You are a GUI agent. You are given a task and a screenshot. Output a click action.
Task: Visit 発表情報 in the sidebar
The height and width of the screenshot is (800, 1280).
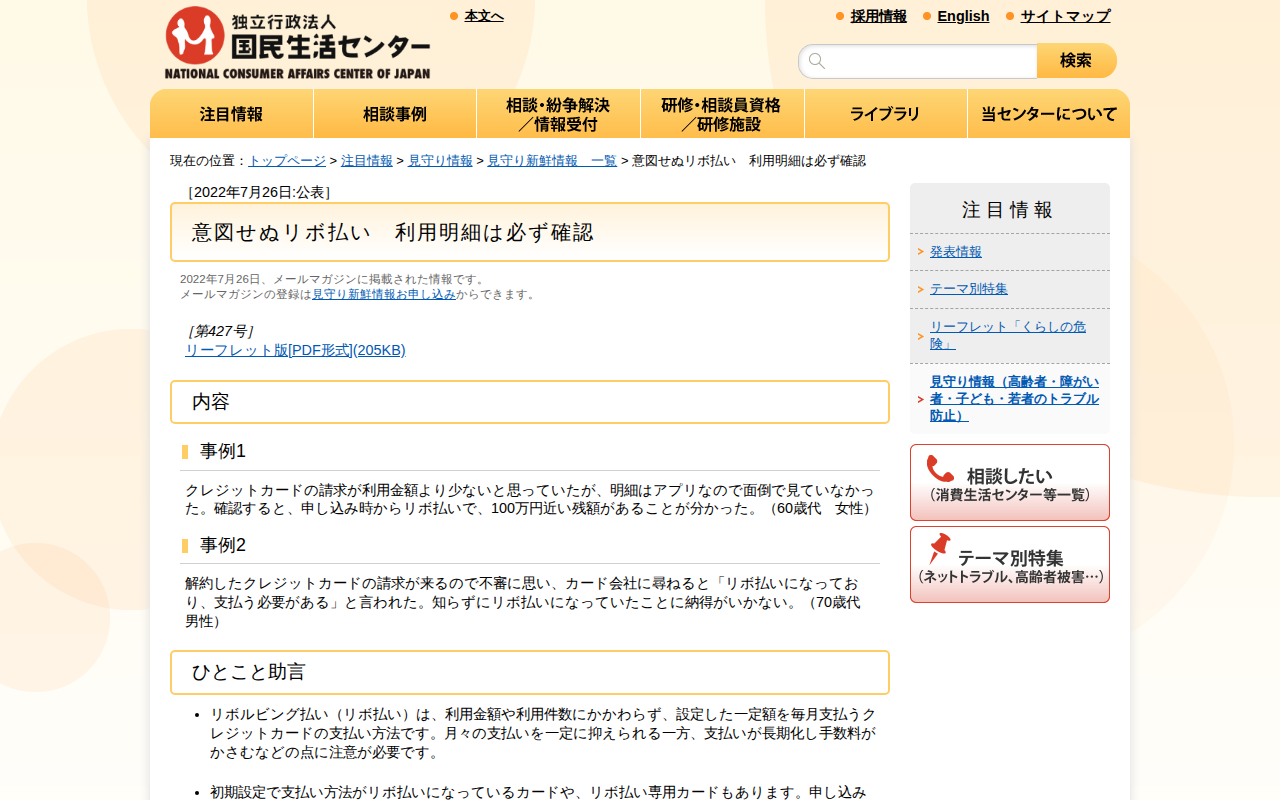click(x=955, y=252)
